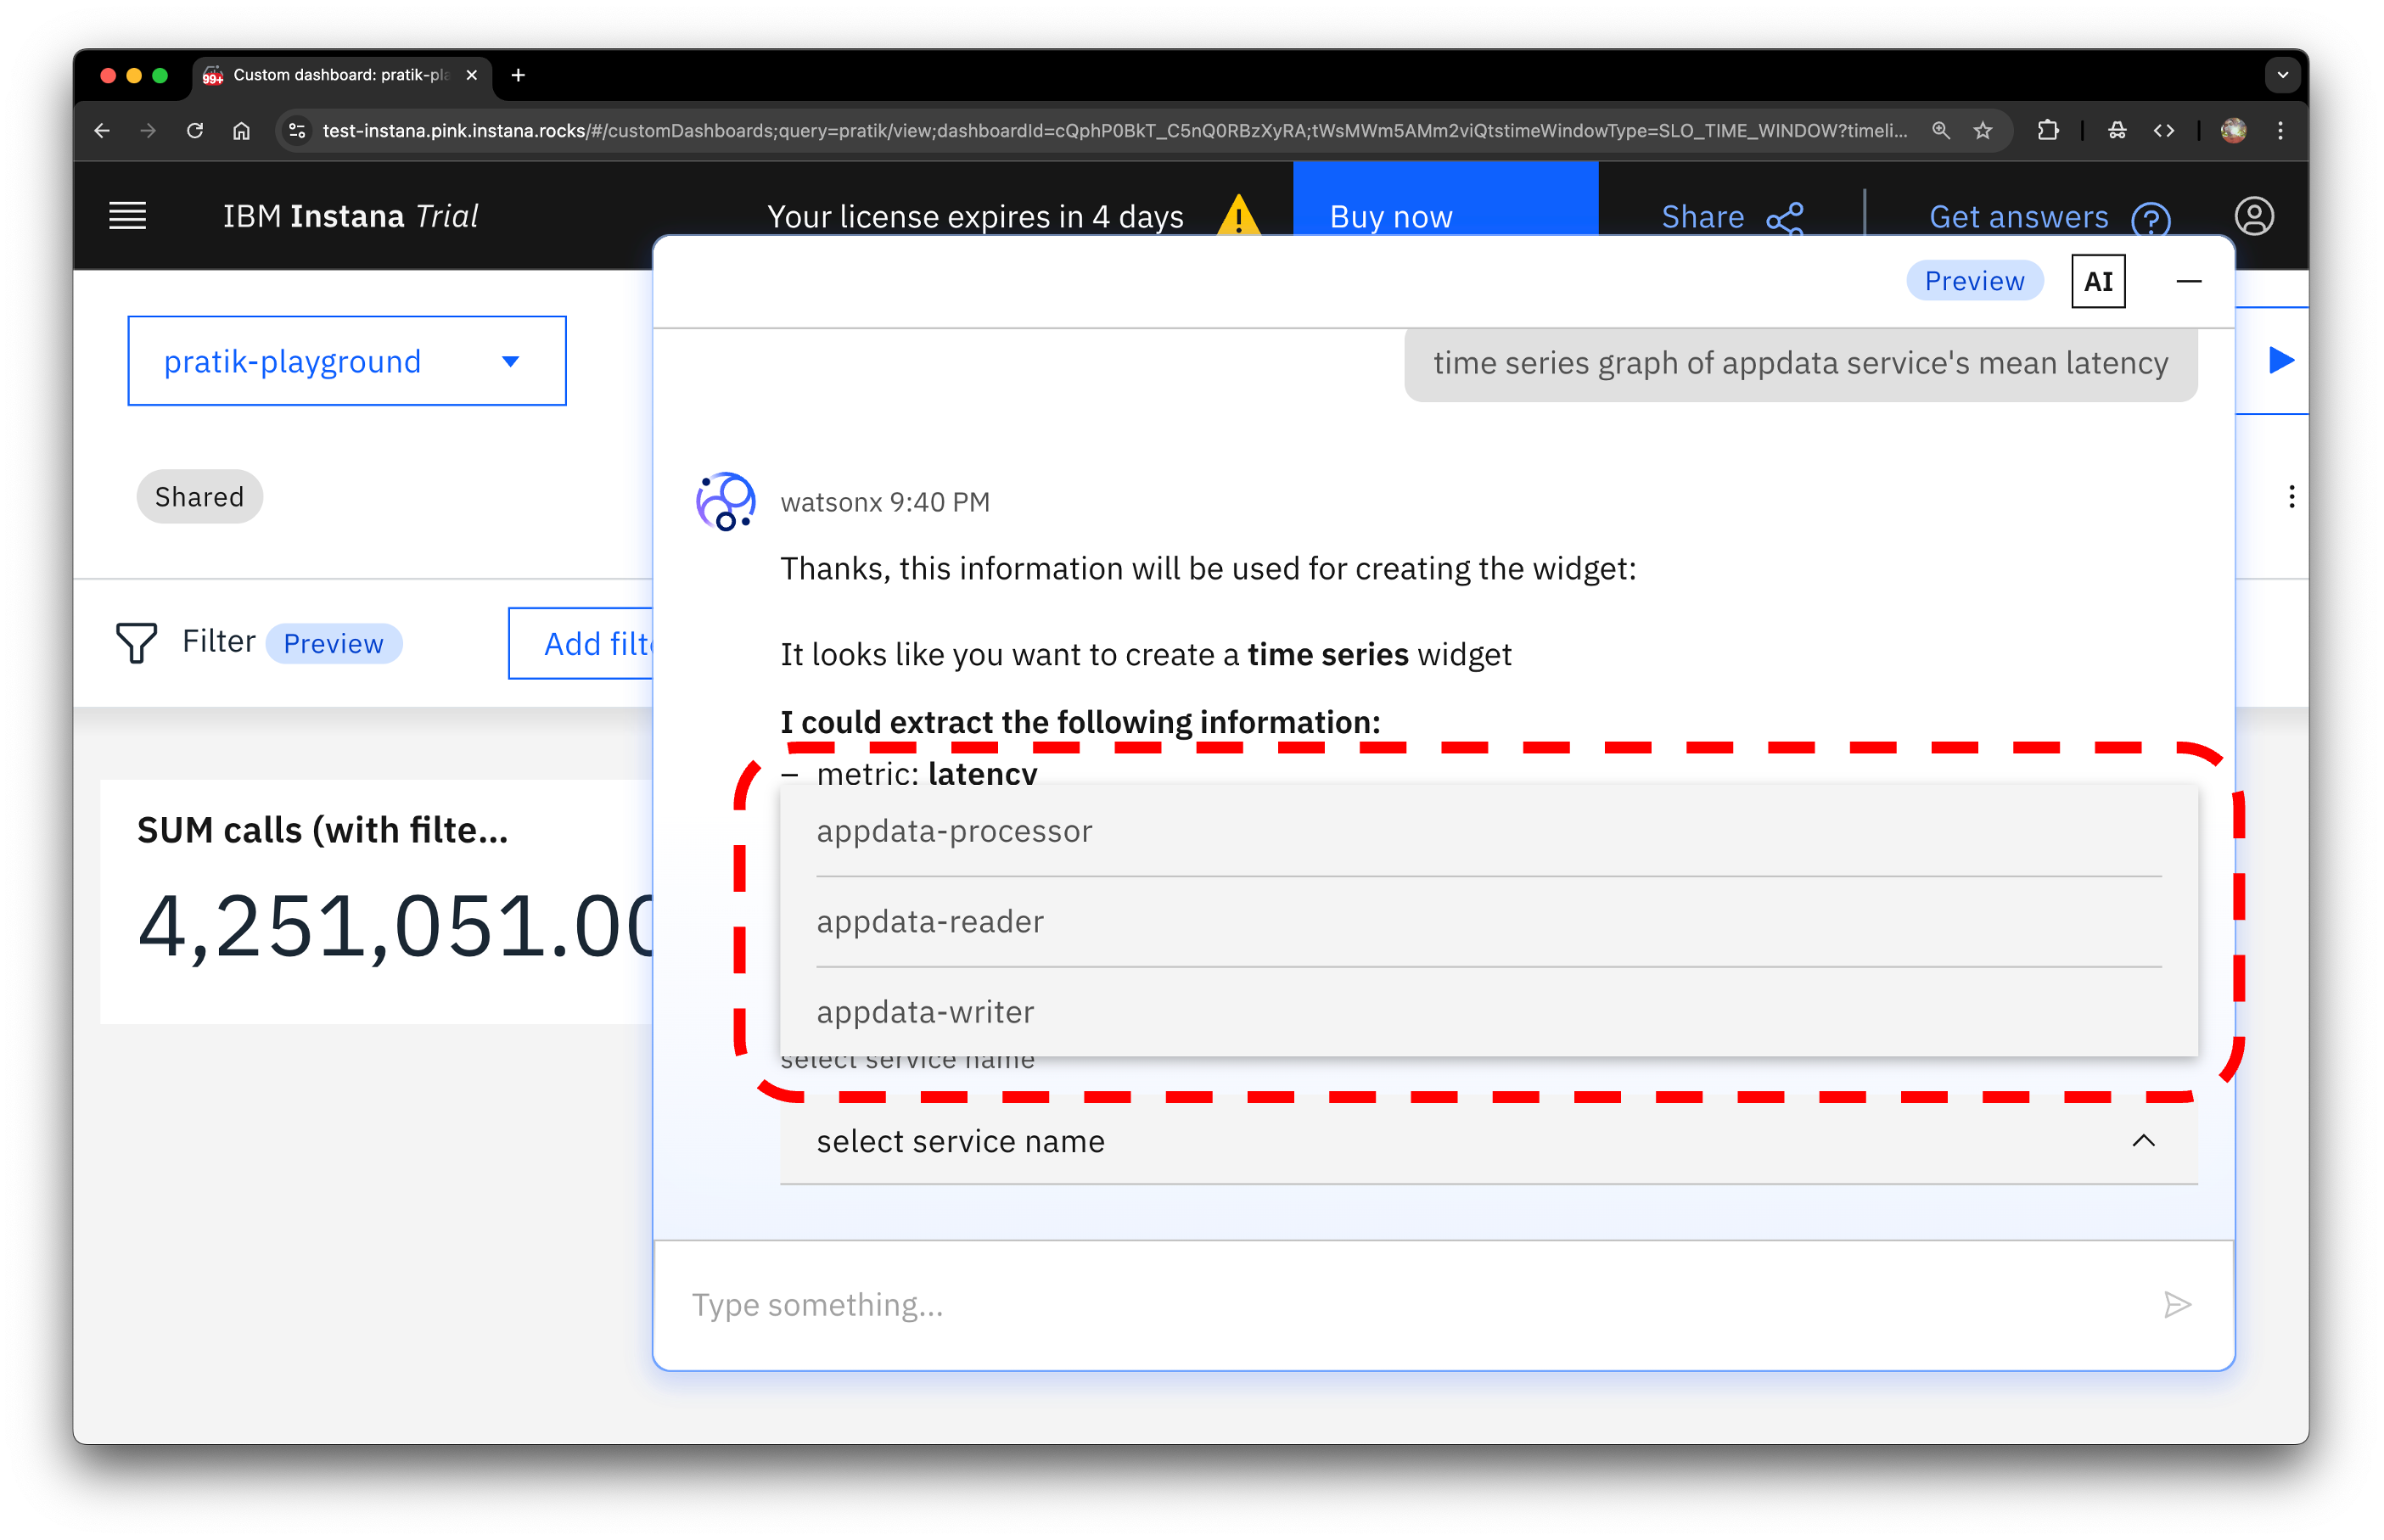Open the dashboard three-dot options menu
This screenshot has height=1540, width=2384.
(2291, 497)
